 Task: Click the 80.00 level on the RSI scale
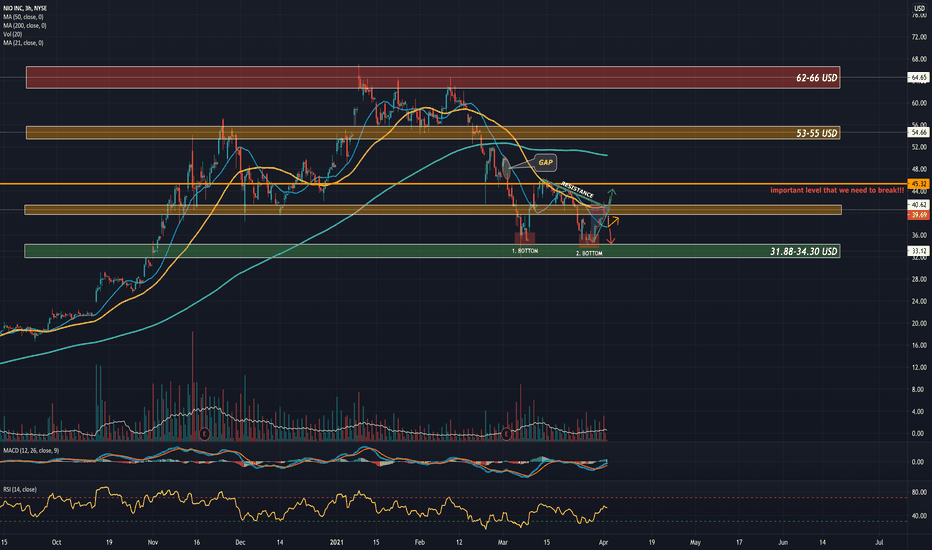click(918, 492)
